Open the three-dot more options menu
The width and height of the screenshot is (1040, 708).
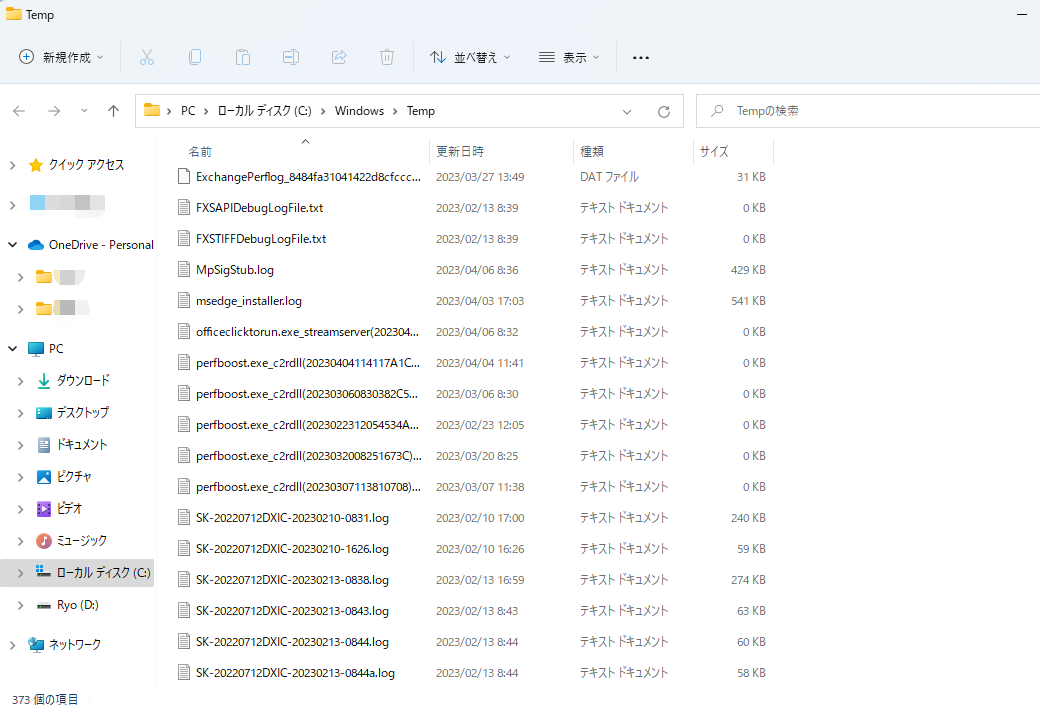click(641, 57)
